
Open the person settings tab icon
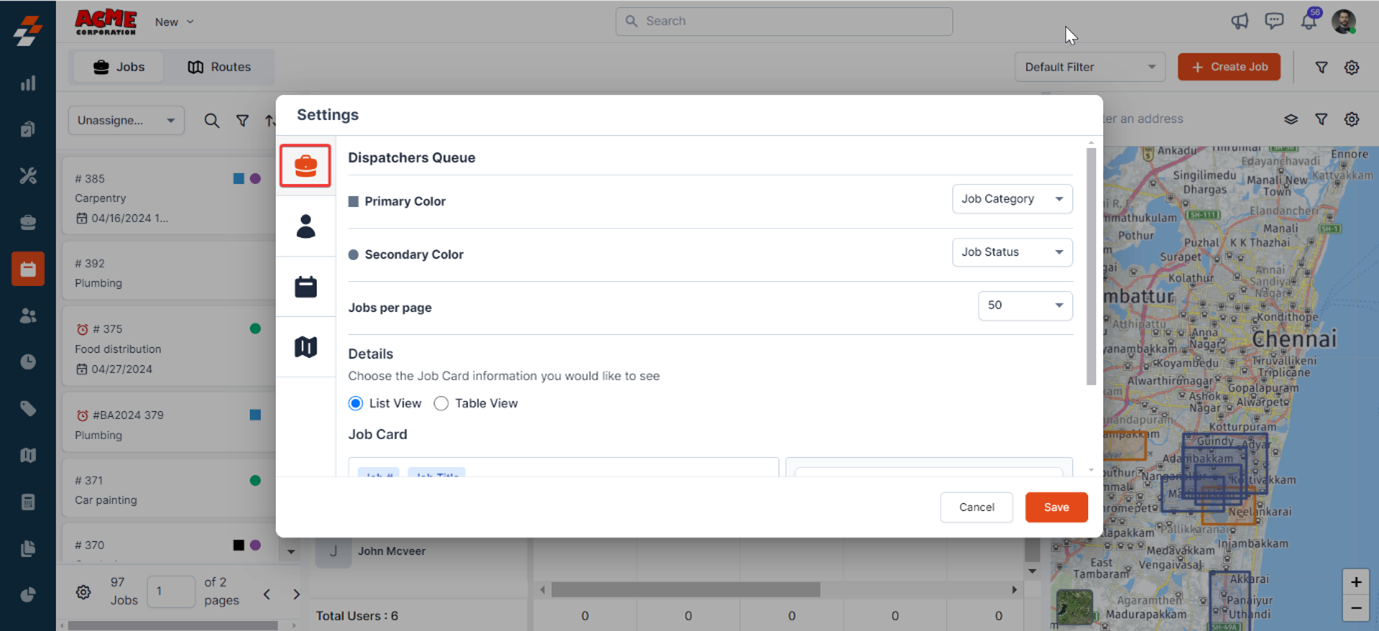306,227
